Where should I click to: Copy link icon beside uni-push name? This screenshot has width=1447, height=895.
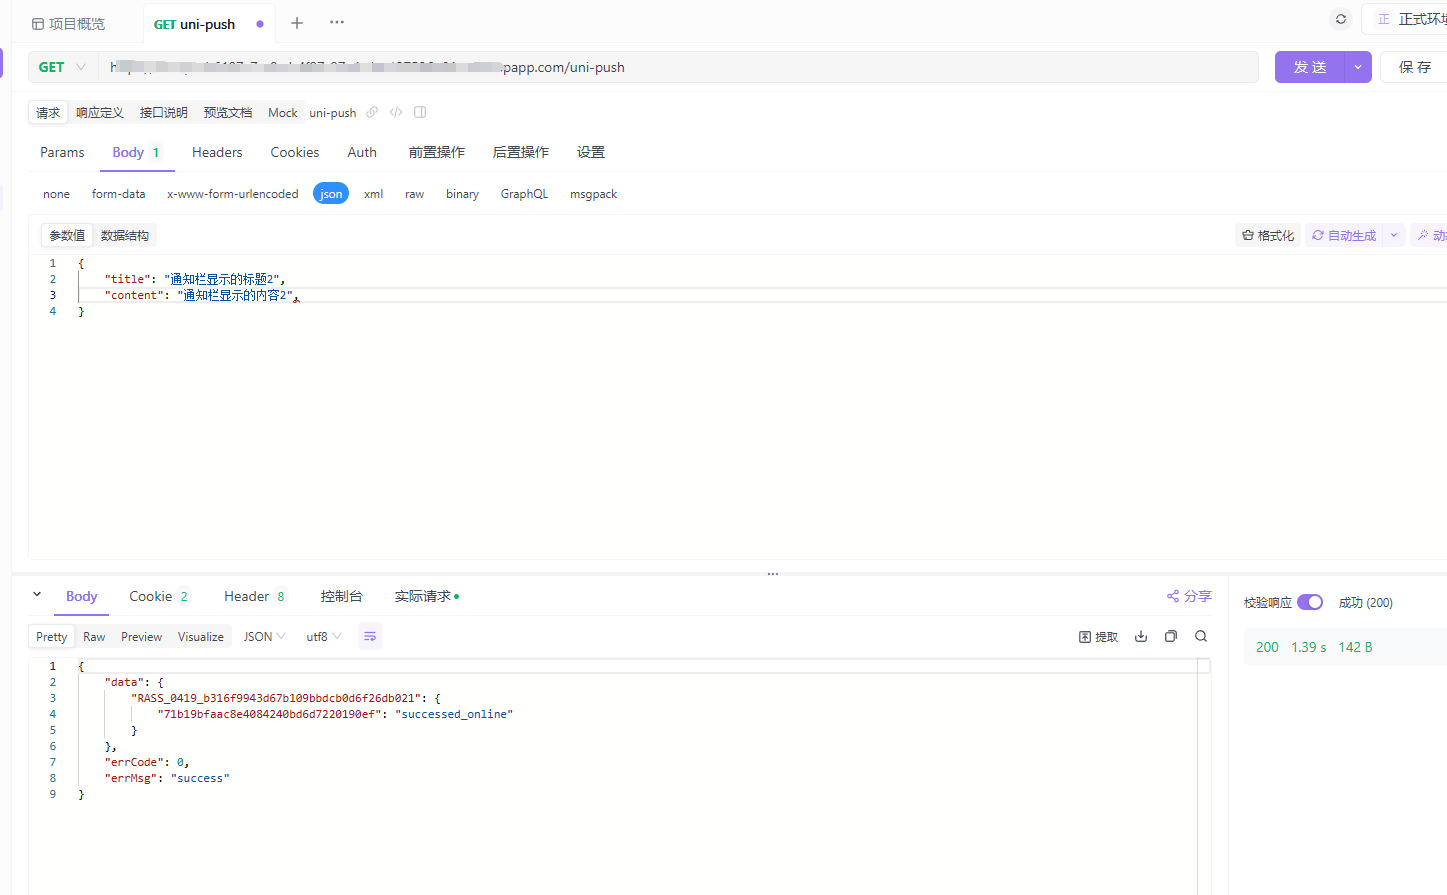[x=372, y=112]
